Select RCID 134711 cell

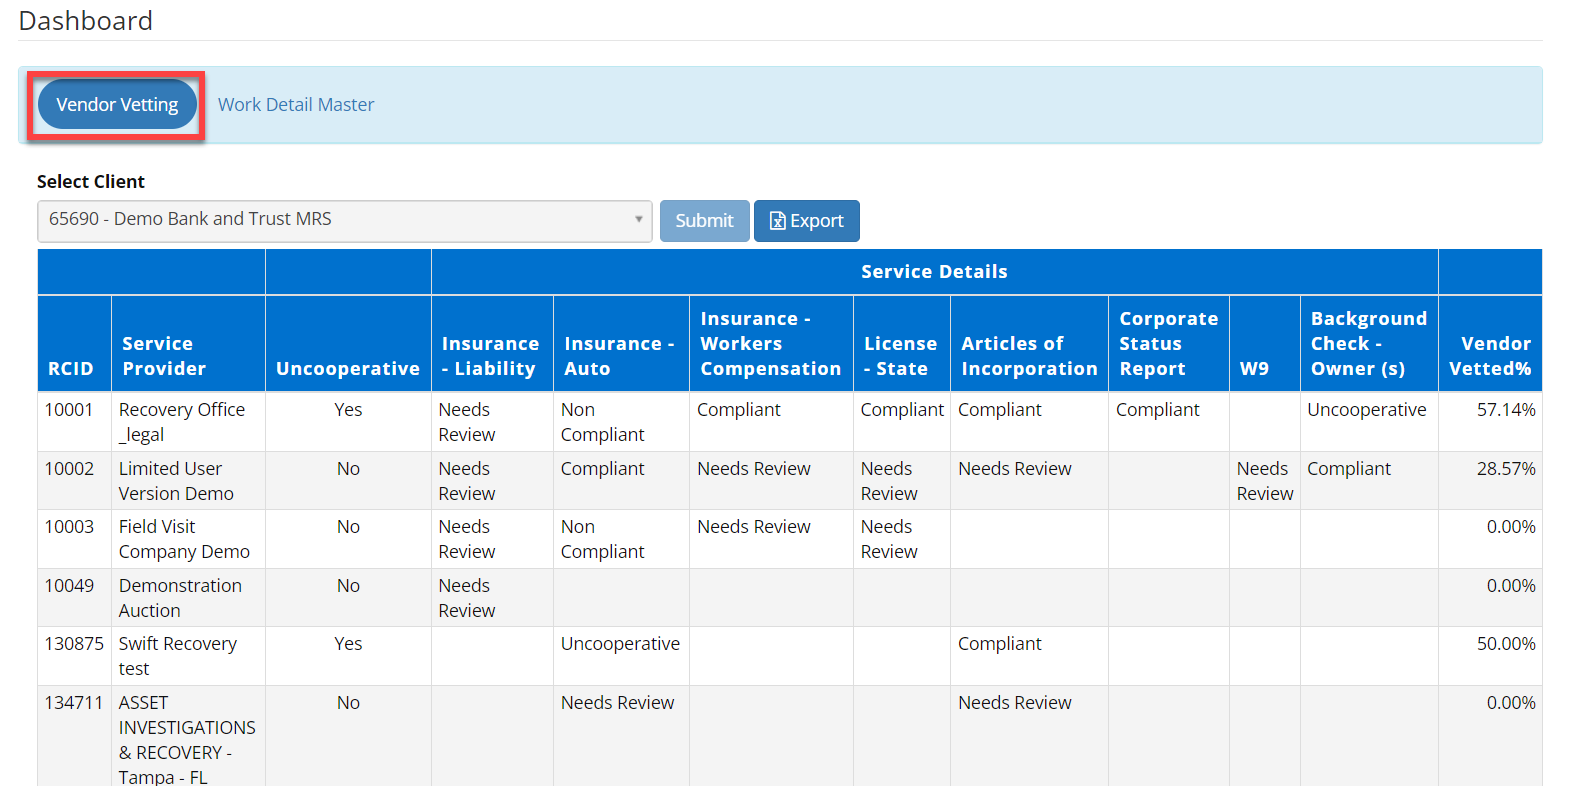(x=74, y=736)
